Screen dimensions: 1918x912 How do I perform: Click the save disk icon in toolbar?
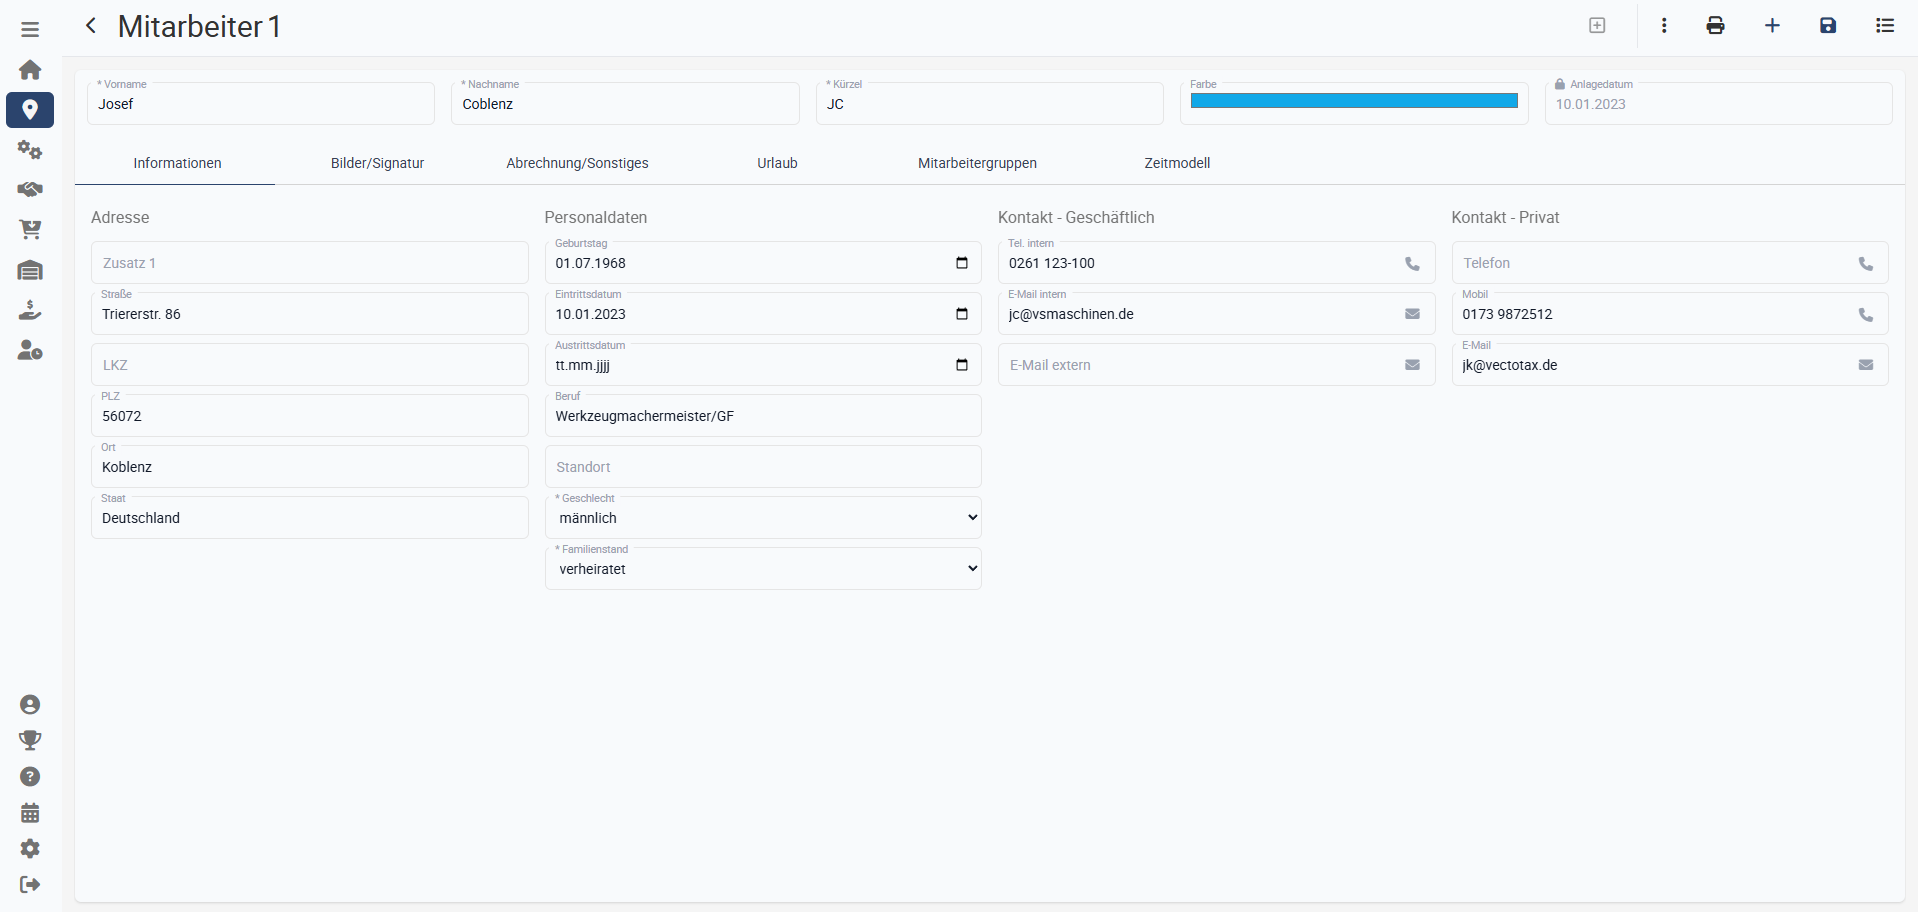[x=1828, y=26]
